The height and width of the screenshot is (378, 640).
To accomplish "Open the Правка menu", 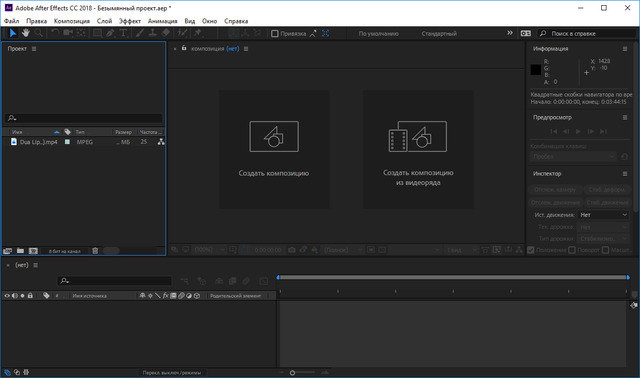I will pos(36,21).
